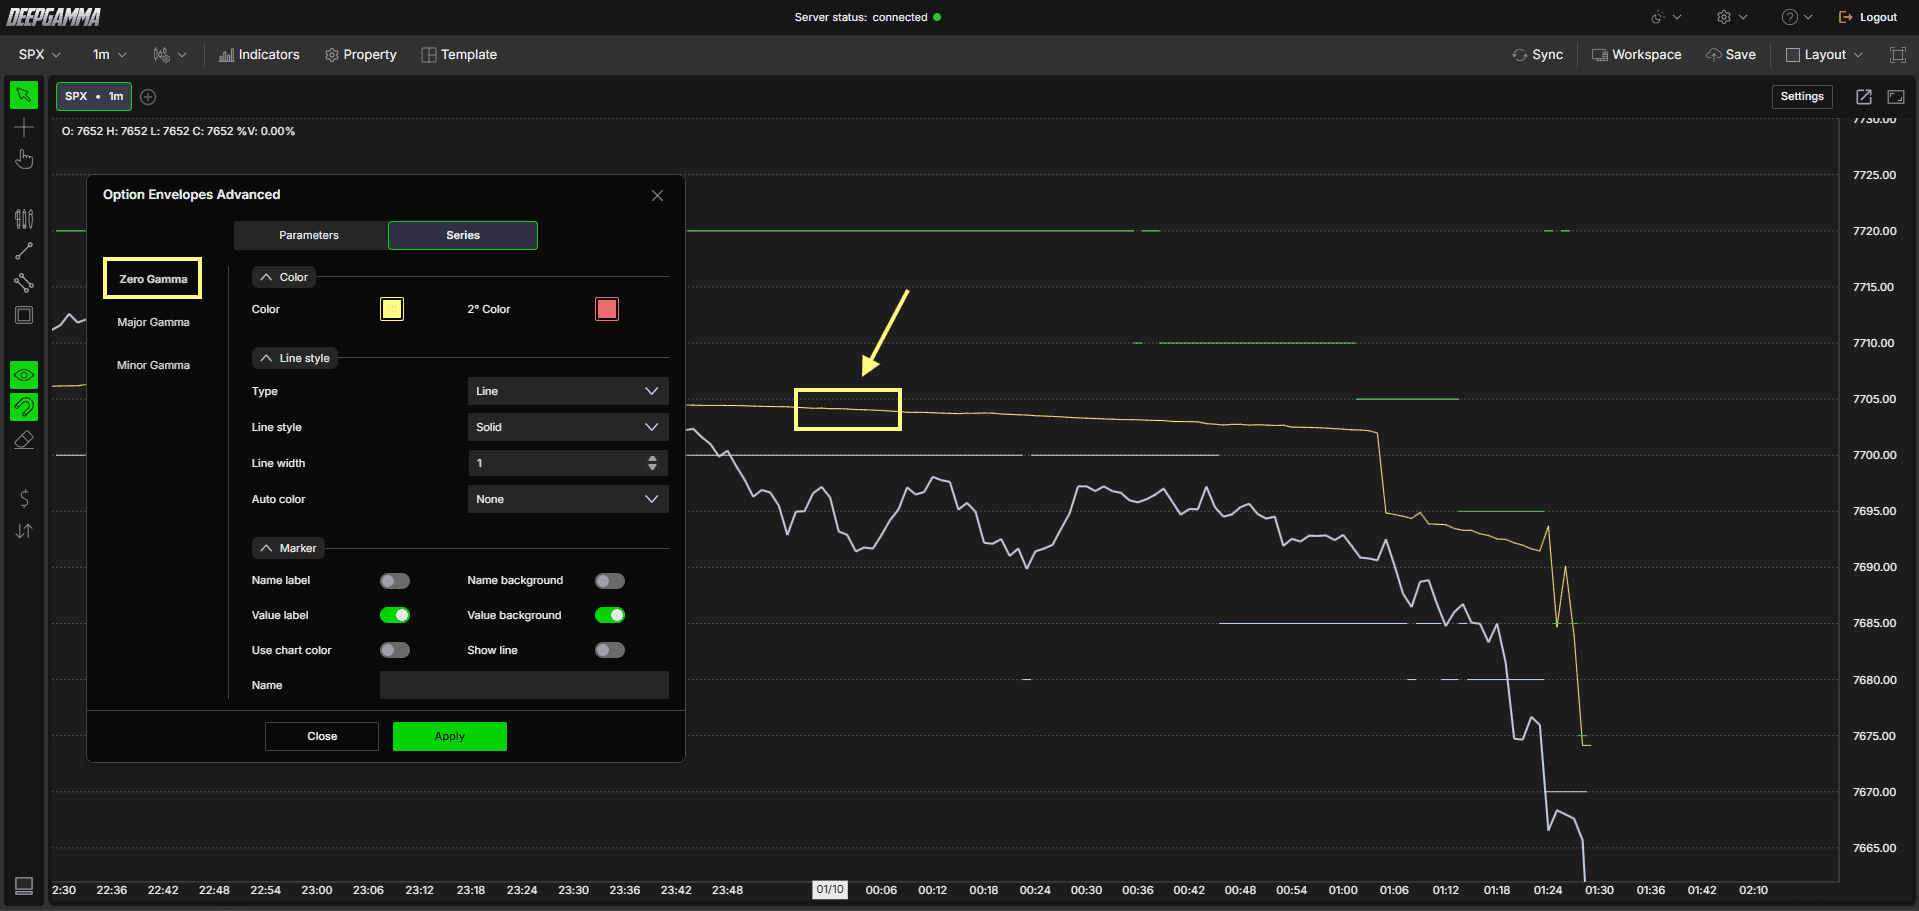Image resolution: width=1919 pixels, height=911 pixels.
Task: Select the trend line drawing tool
Action: click(24, 251)
